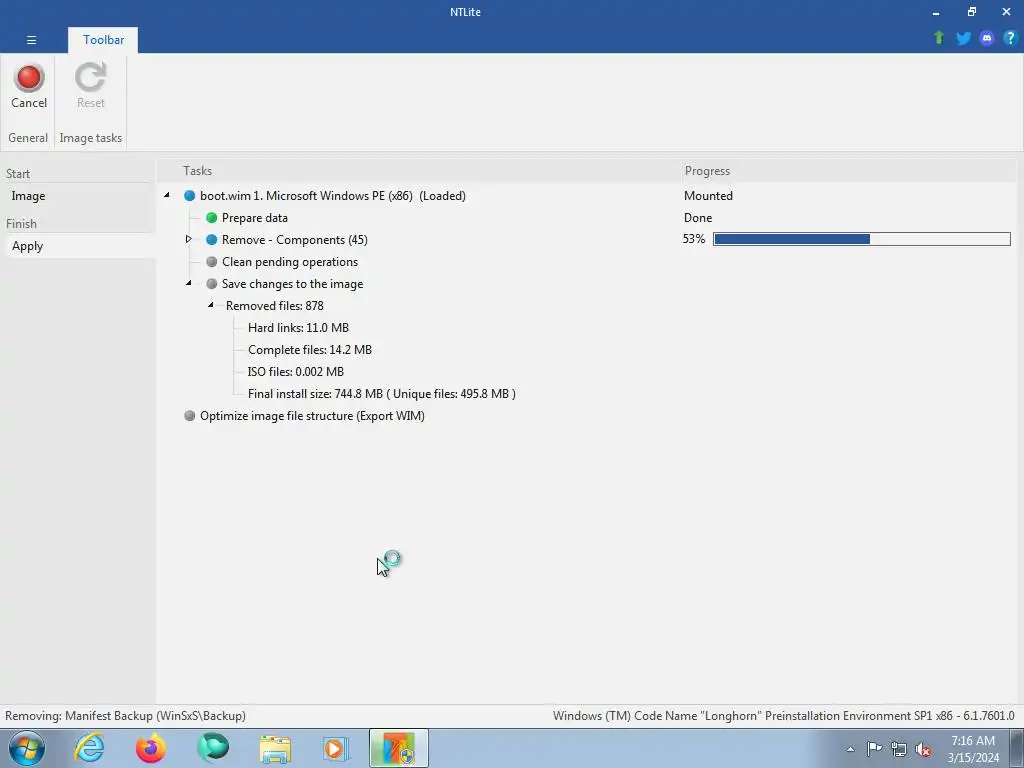Screen dimensions: 1024x768
Task: Click the Tasks column header
Action: (197, 170)
